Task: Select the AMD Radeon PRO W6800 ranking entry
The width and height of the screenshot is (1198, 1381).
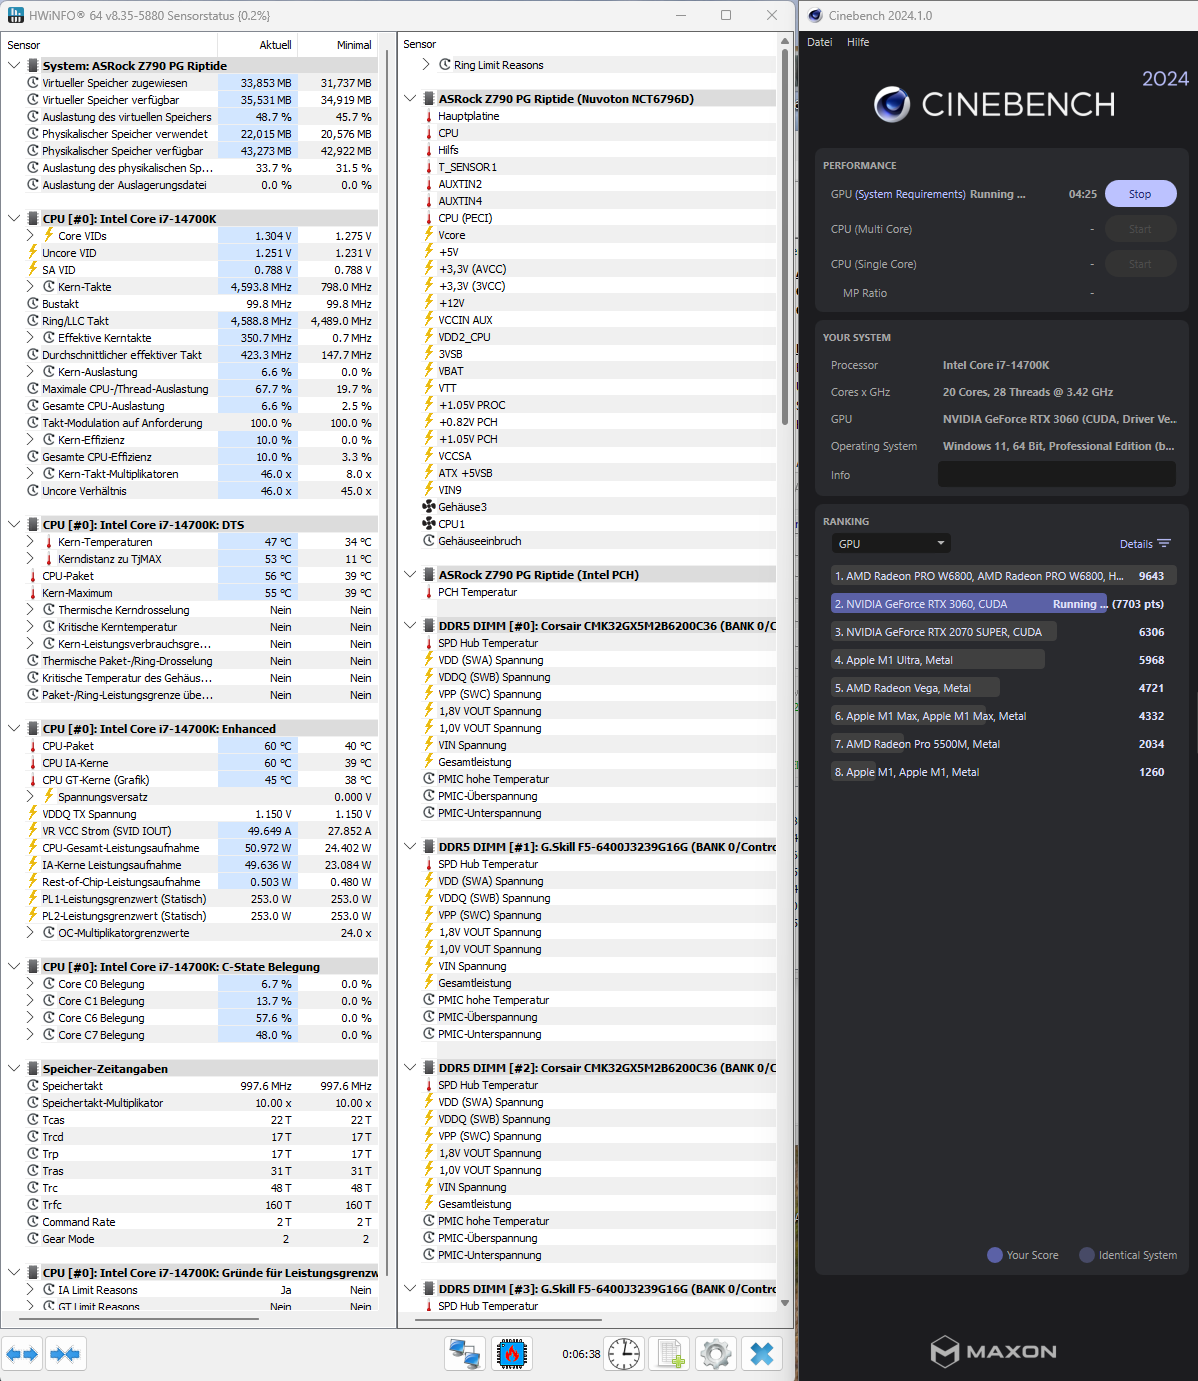Action: click(x=1003, y=576)
